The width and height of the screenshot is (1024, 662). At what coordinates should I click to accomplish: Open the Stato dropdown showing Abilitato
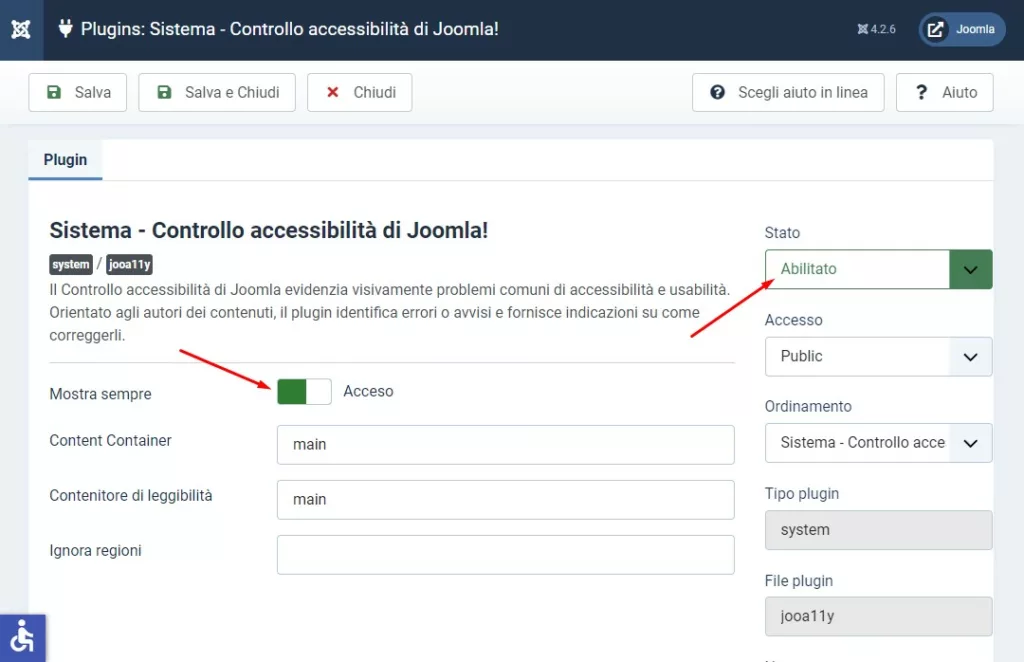(878, 269)
